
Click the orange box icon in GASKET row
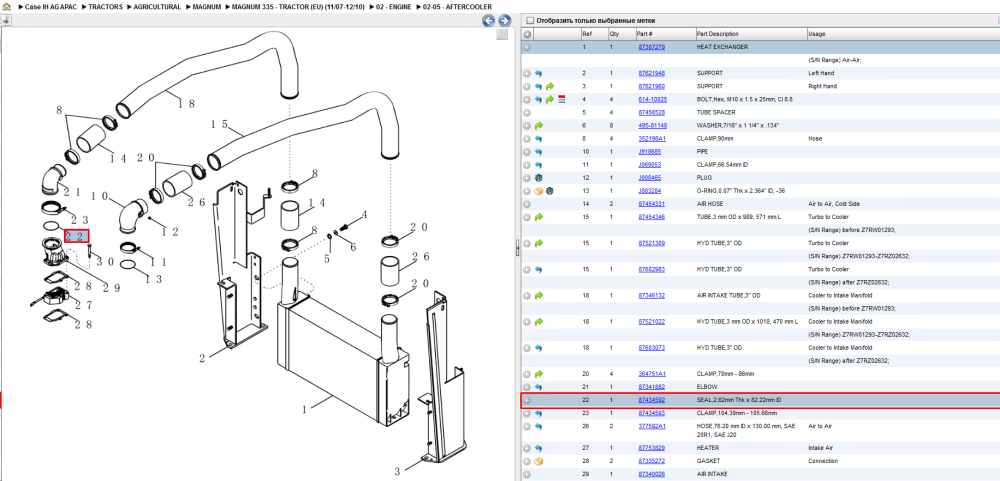coord(538,461)
